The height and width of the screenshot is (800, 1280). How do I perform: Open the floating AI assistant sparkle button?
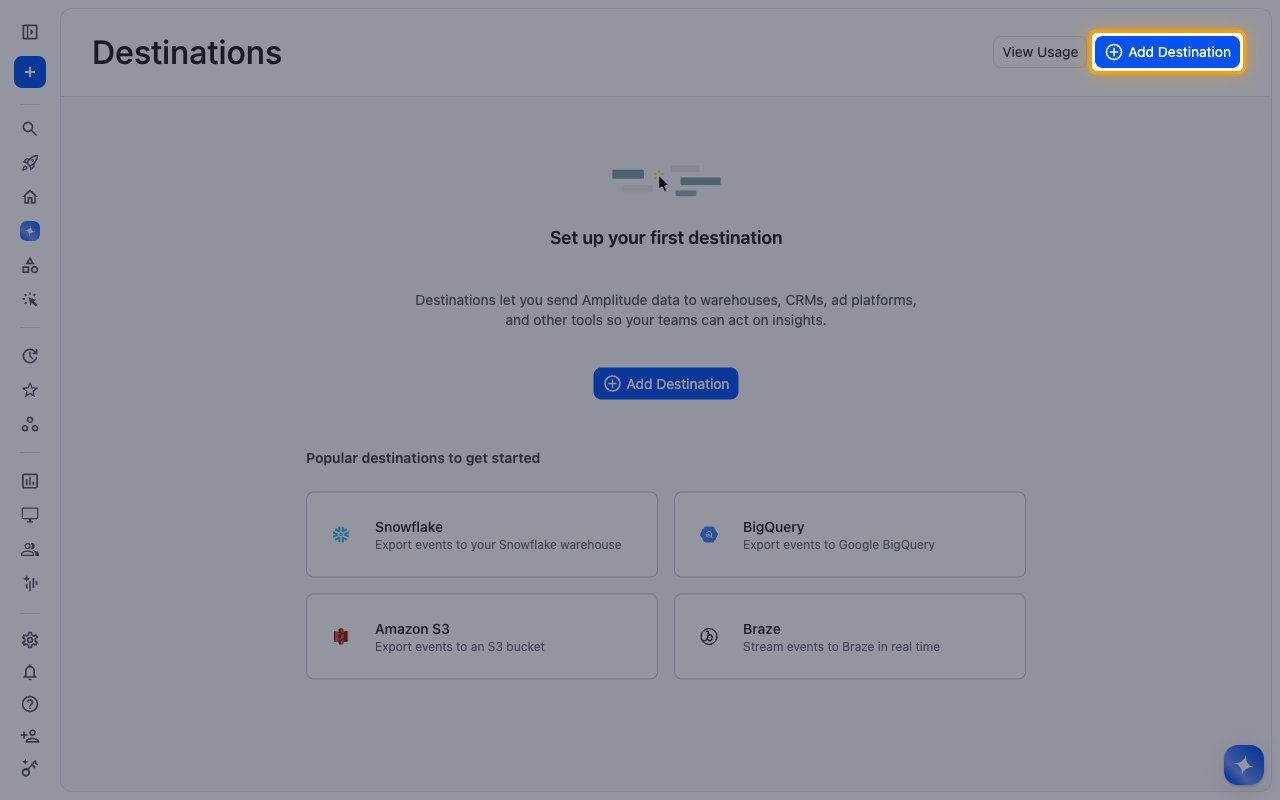pyautogui.click(x=1244, y=765)
